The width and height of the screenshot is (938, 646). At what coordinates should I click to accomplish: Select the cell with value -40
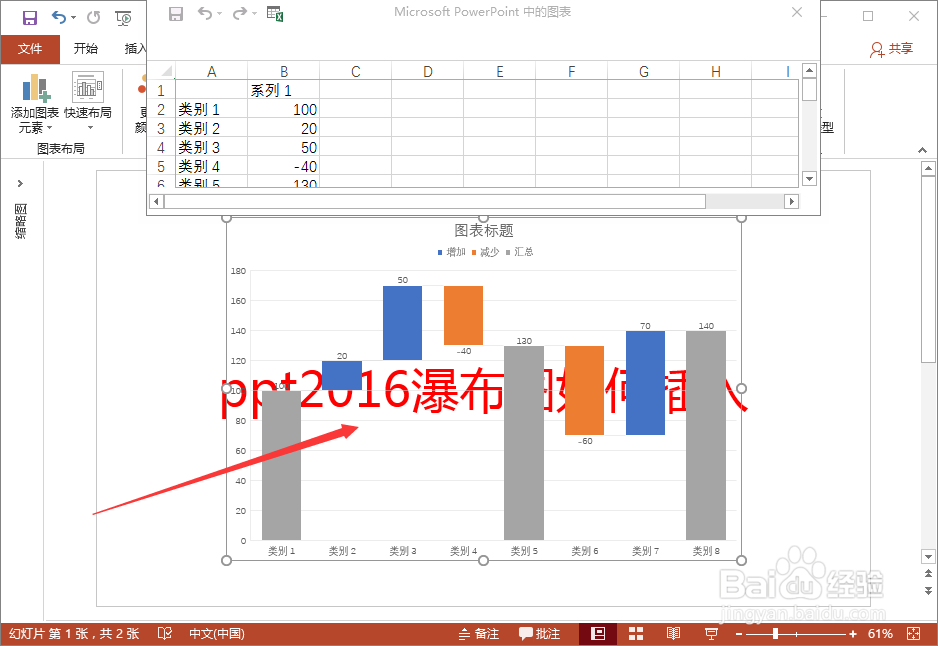[284, 166]
